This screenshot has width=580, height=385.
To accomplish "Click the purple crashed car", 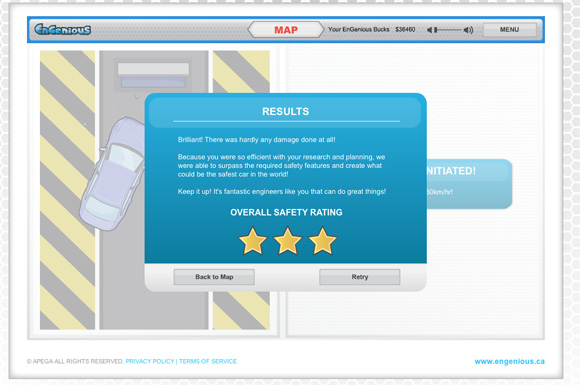I will click(x=112, y=174).
